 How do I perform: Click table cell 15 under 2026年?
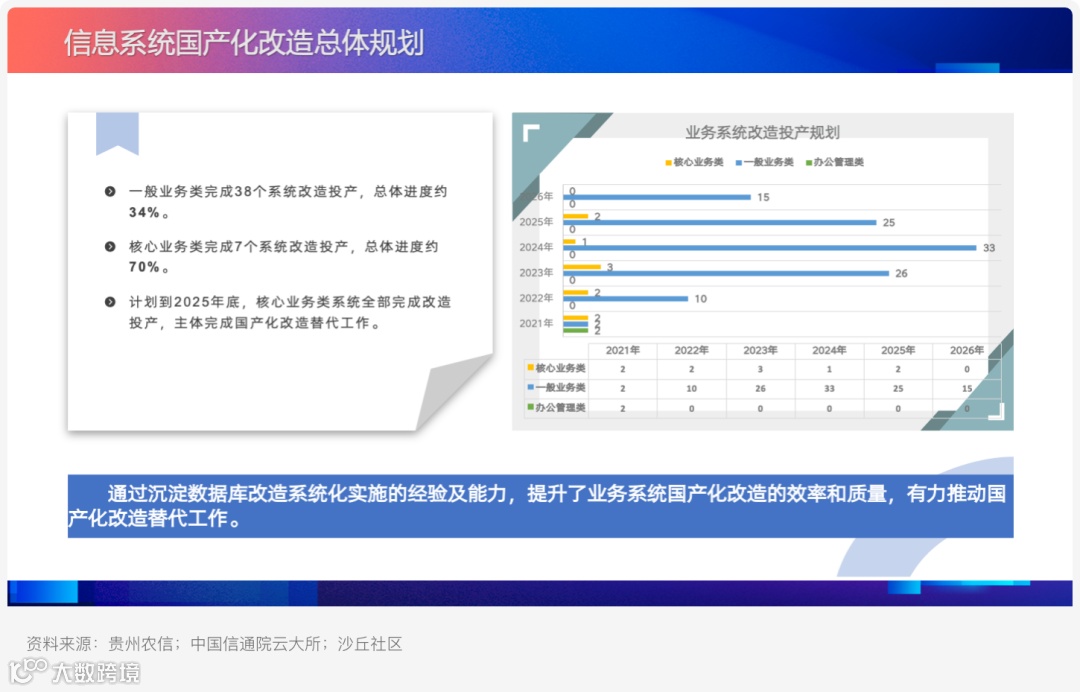(967, 389)
